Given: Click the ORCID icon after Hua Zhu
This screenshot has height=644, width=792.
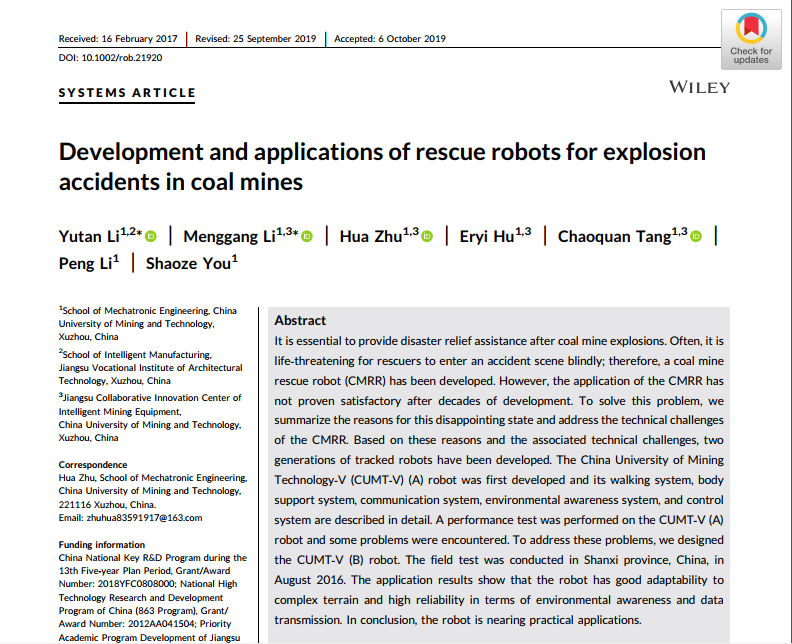Looking at the screenshot, I should pyautogui.click(x=426, y=237).
